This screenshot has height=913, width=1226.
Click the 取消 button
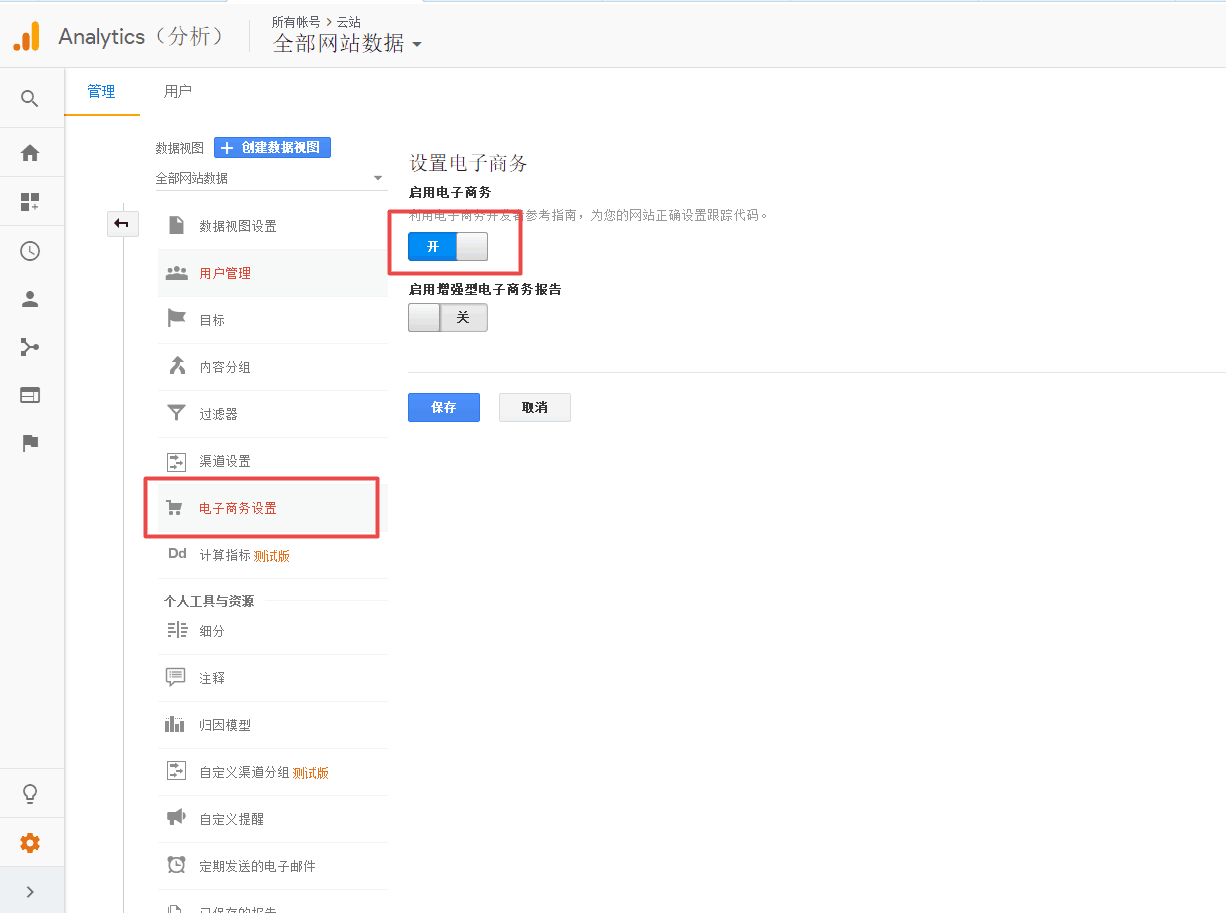click(534, 407)
